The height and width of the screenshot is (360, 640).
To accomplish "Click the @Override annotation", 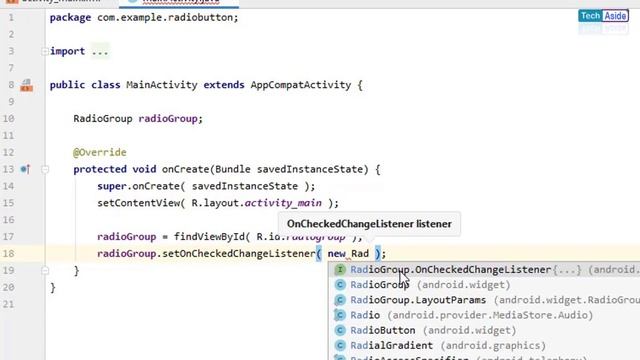I will tap(100, 152).
